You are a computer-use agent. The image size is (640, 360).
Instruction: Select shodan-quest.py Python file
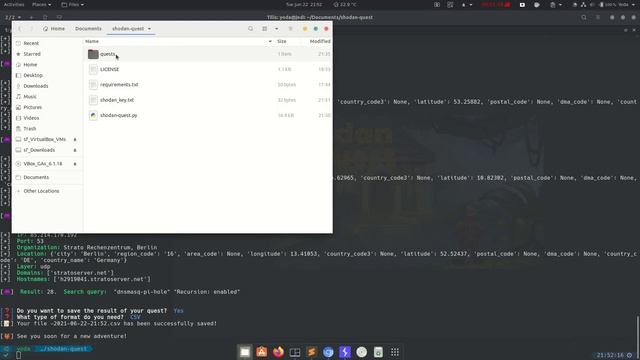click(x=208, y=115)
